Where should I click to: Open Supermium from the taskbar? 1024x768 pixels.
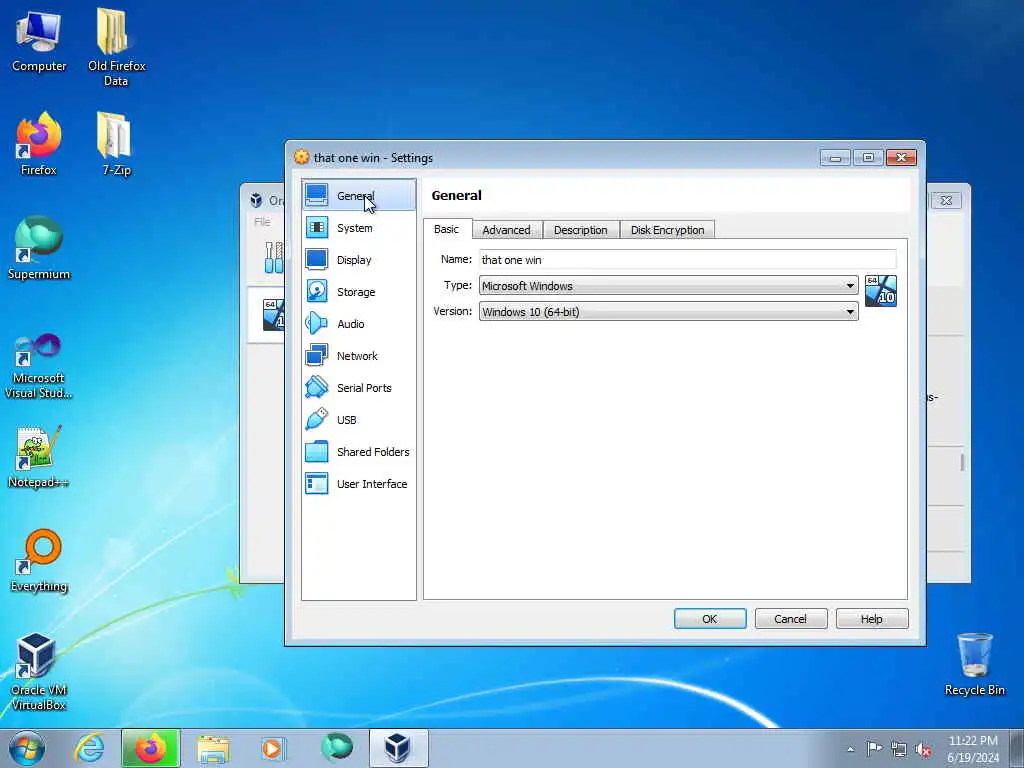click(336, 748)
